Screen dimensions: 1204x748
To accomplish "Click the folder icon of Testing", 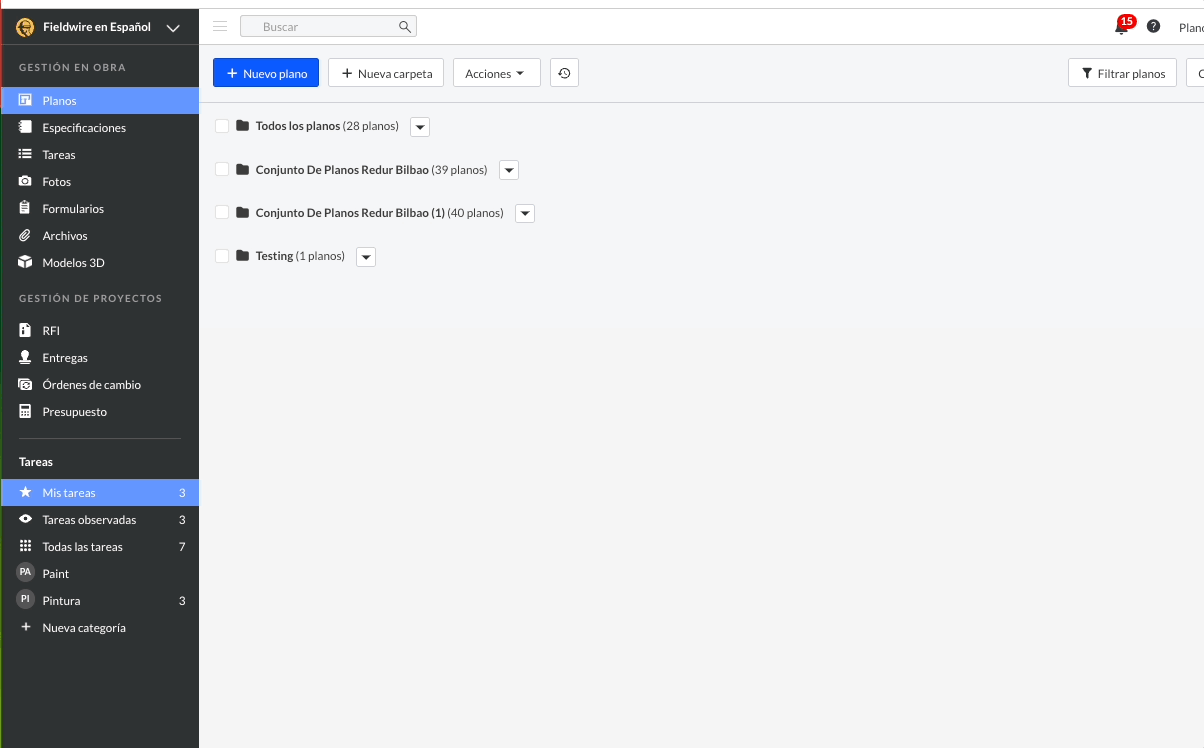I will [x=242, y=256].
